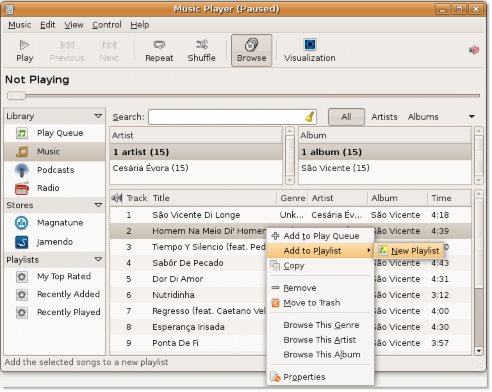Open Radio source
Screen dimensions: 492x392
pyautogui.click(x=55, y=188)
